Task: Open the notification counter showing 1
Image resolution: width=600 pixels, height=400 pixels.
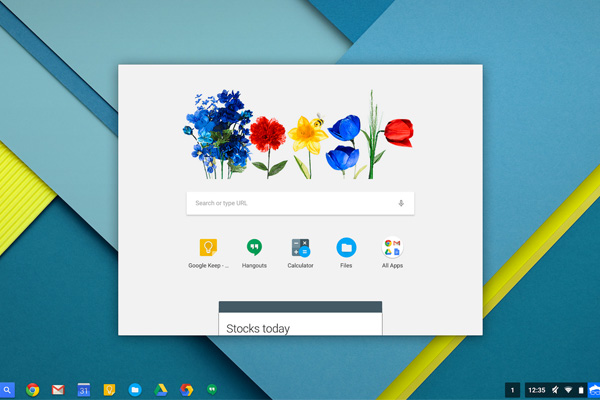Action: pyautogui.click(x=512, y=390)
